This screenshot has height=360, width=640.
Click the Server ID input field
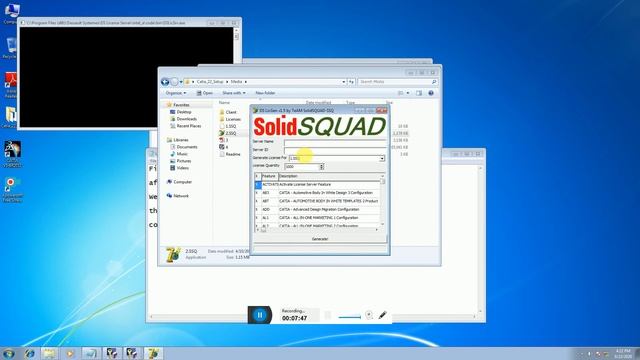coord(335,150)
